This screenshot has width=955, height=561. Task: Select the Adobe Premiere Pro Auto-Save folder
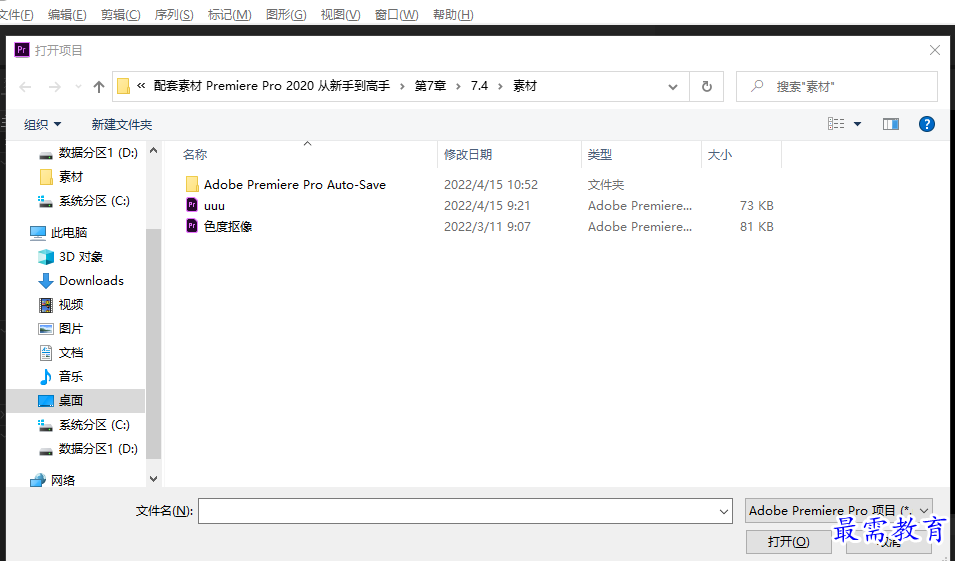[x=295, y=185]
